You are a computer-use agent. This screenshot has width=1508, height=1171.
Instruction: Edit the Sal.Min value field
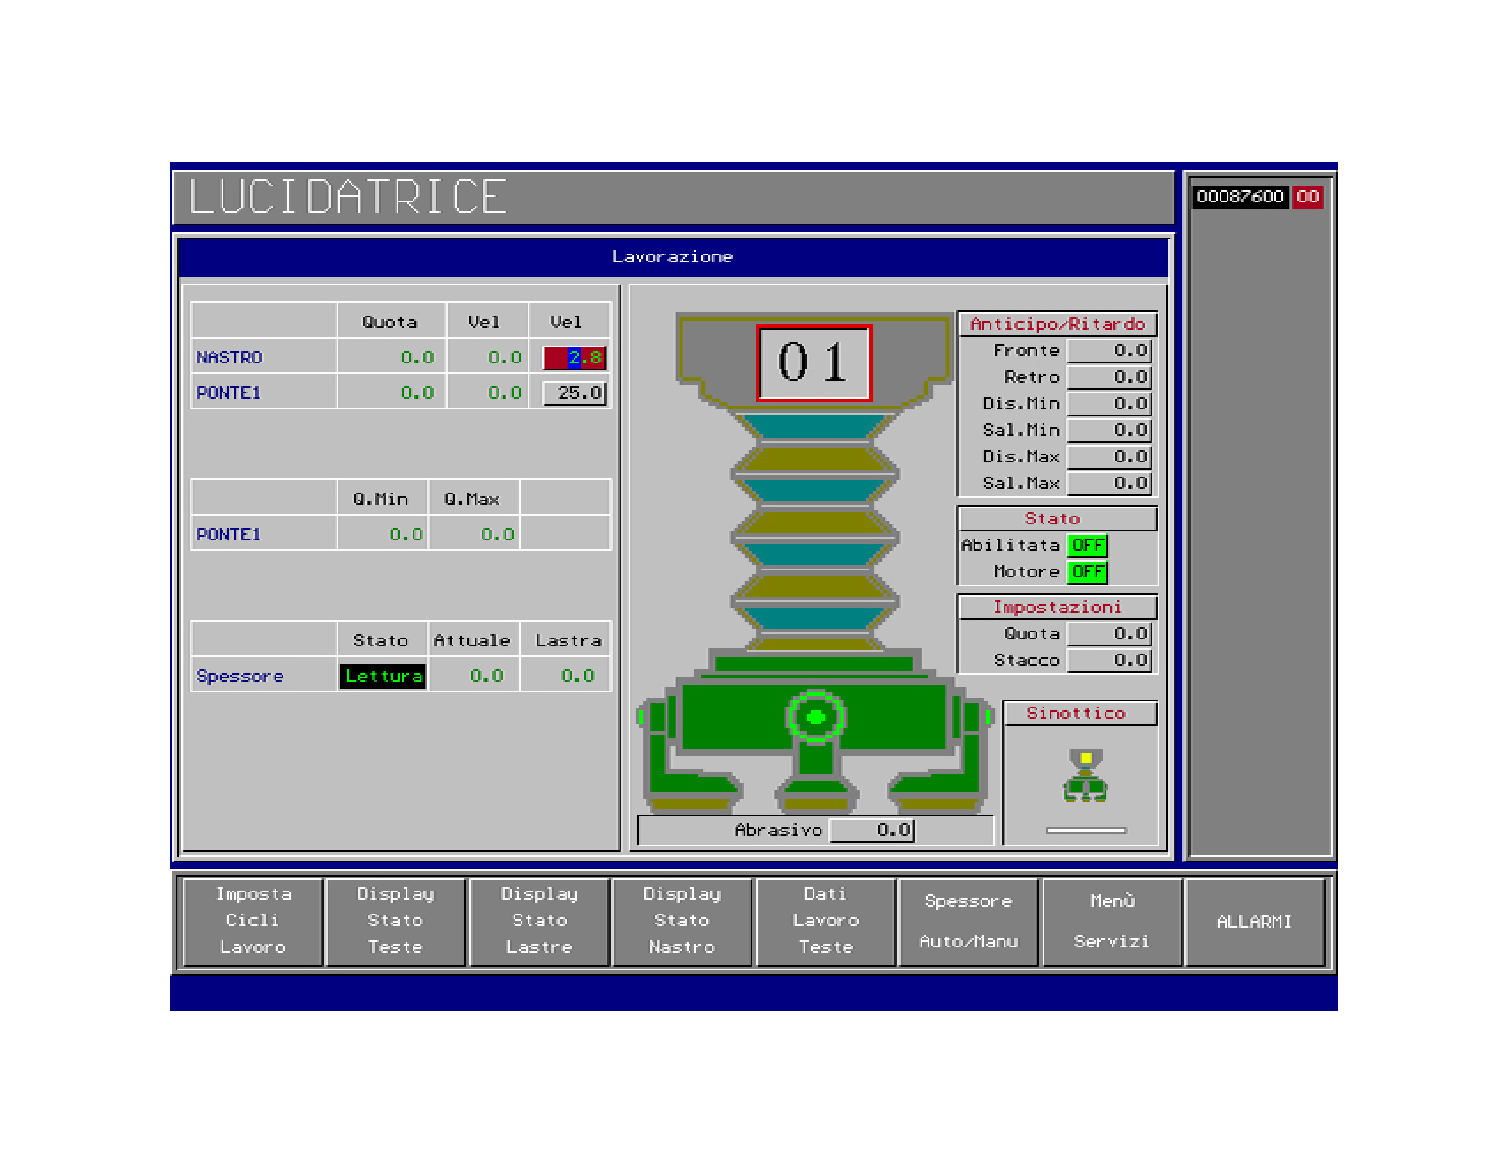[x=1110, y=430]
